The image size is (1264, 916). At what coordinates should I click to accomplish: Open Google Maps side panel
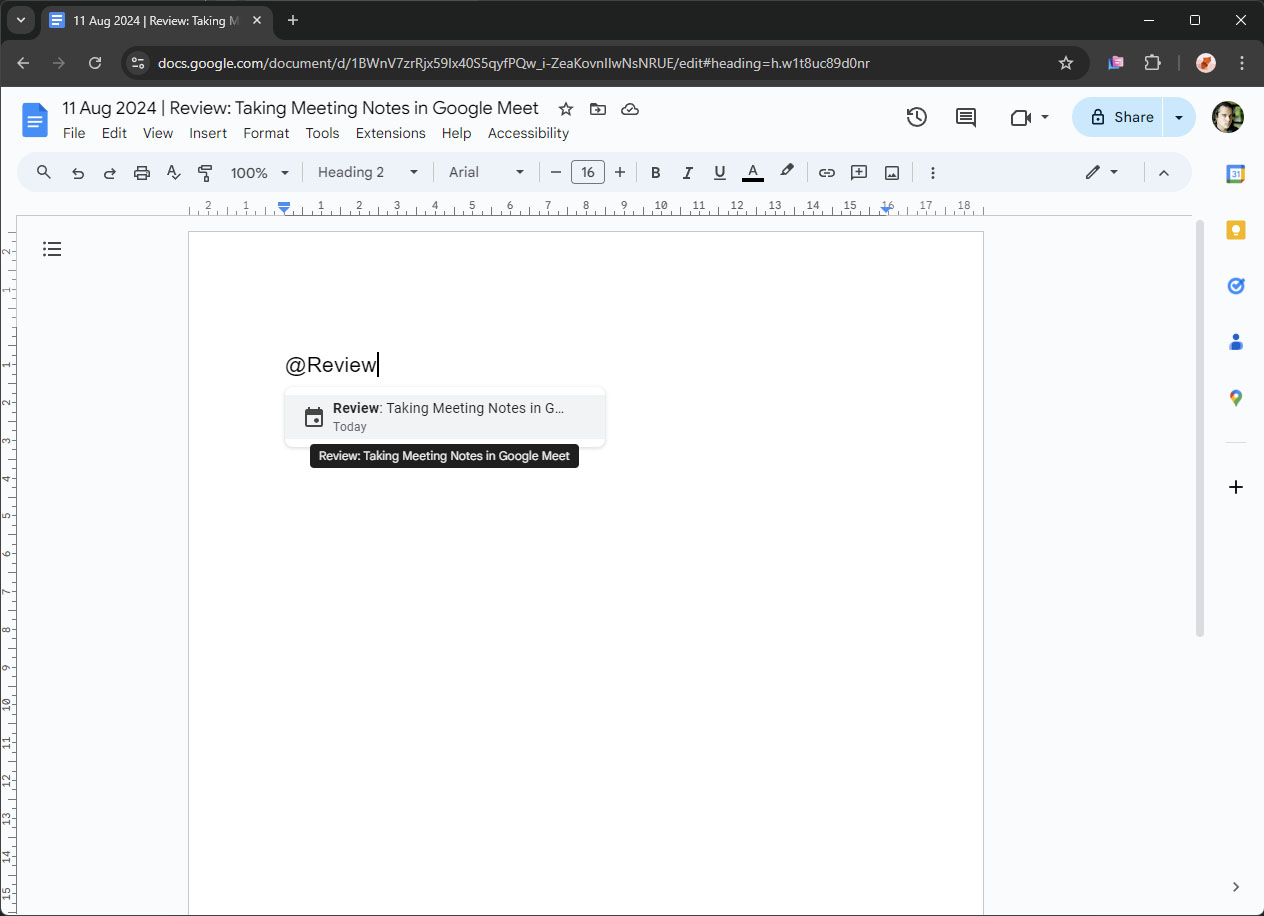(1236, 398)
